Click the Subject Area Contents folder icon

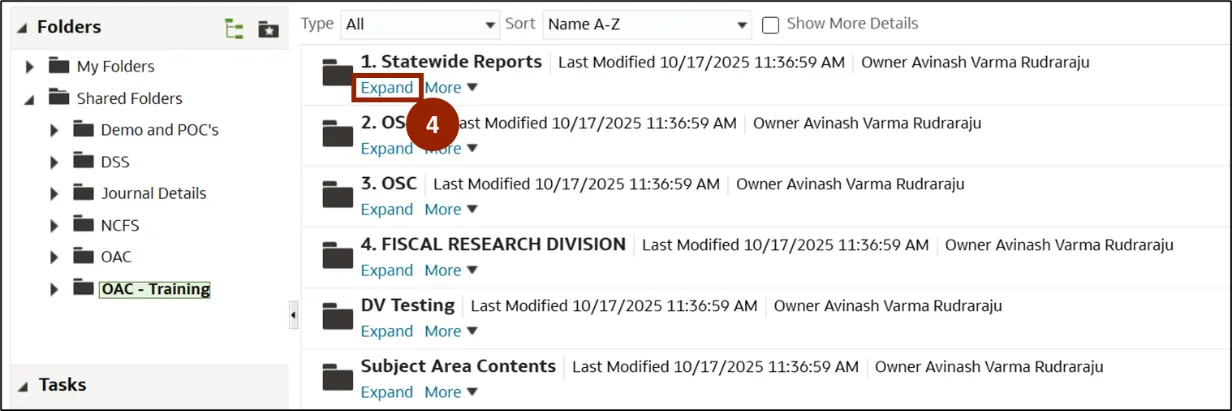coord(338,379)
